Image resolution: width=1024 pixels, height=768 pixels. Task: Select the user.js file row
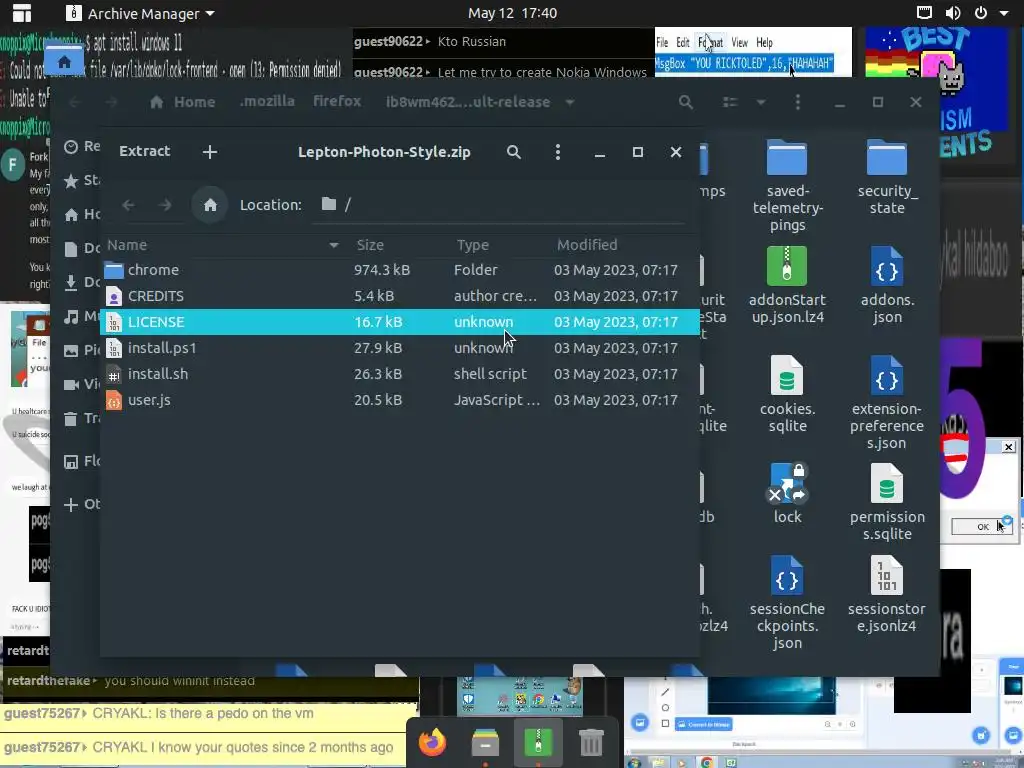click(399, 400)
